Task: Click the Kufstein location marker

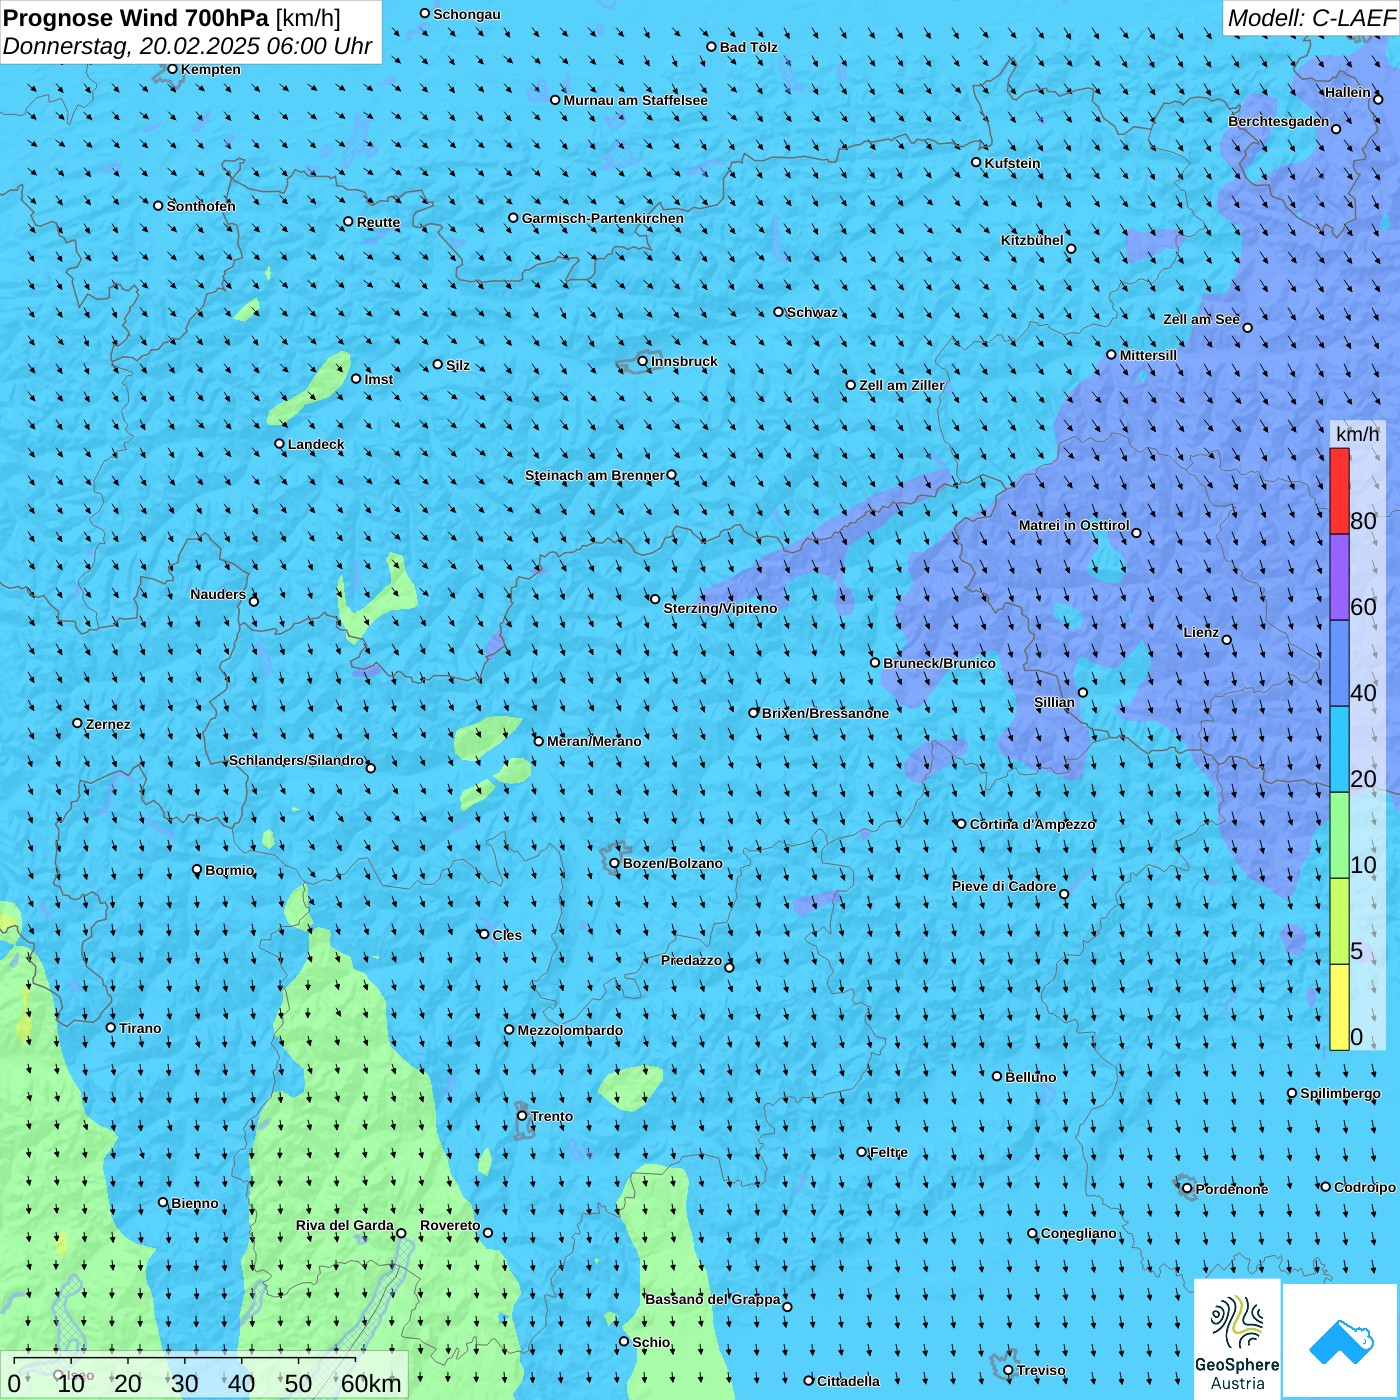Action: 977,162
